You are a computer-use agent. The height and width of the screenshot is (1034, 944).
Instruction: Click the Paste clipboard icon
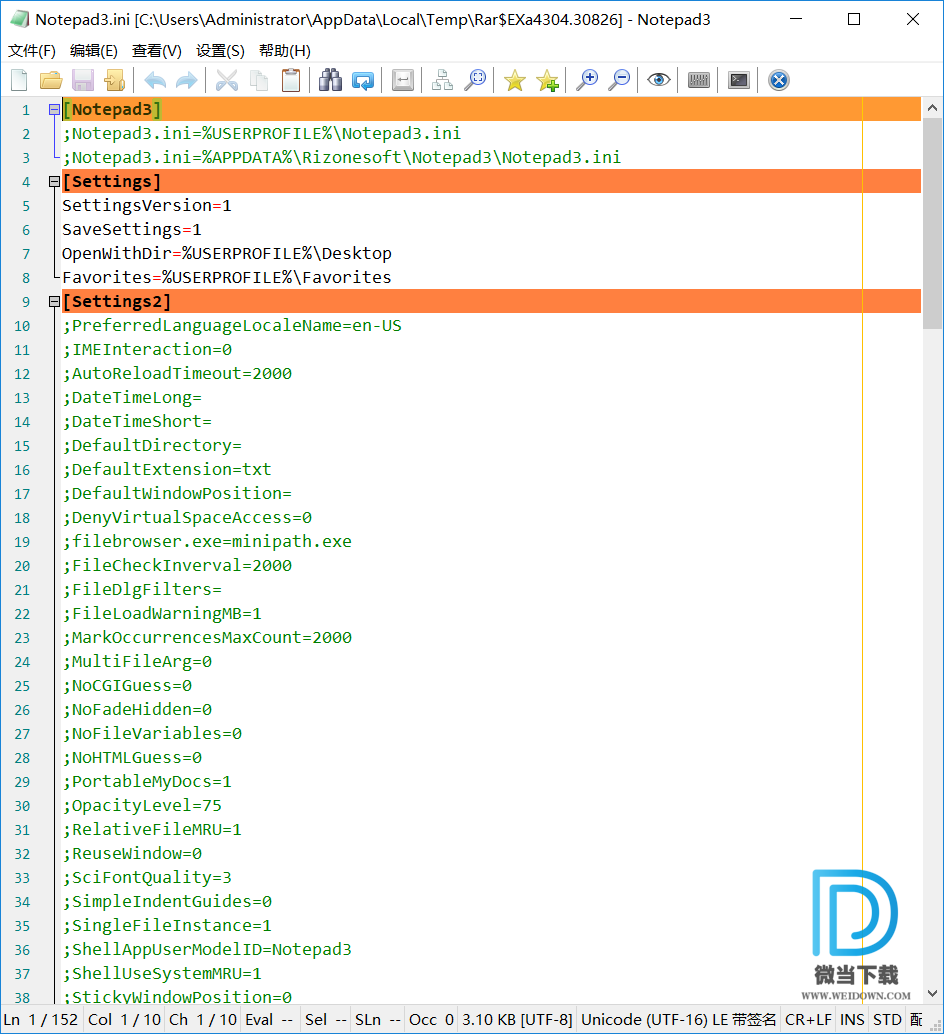click(291, 80)
